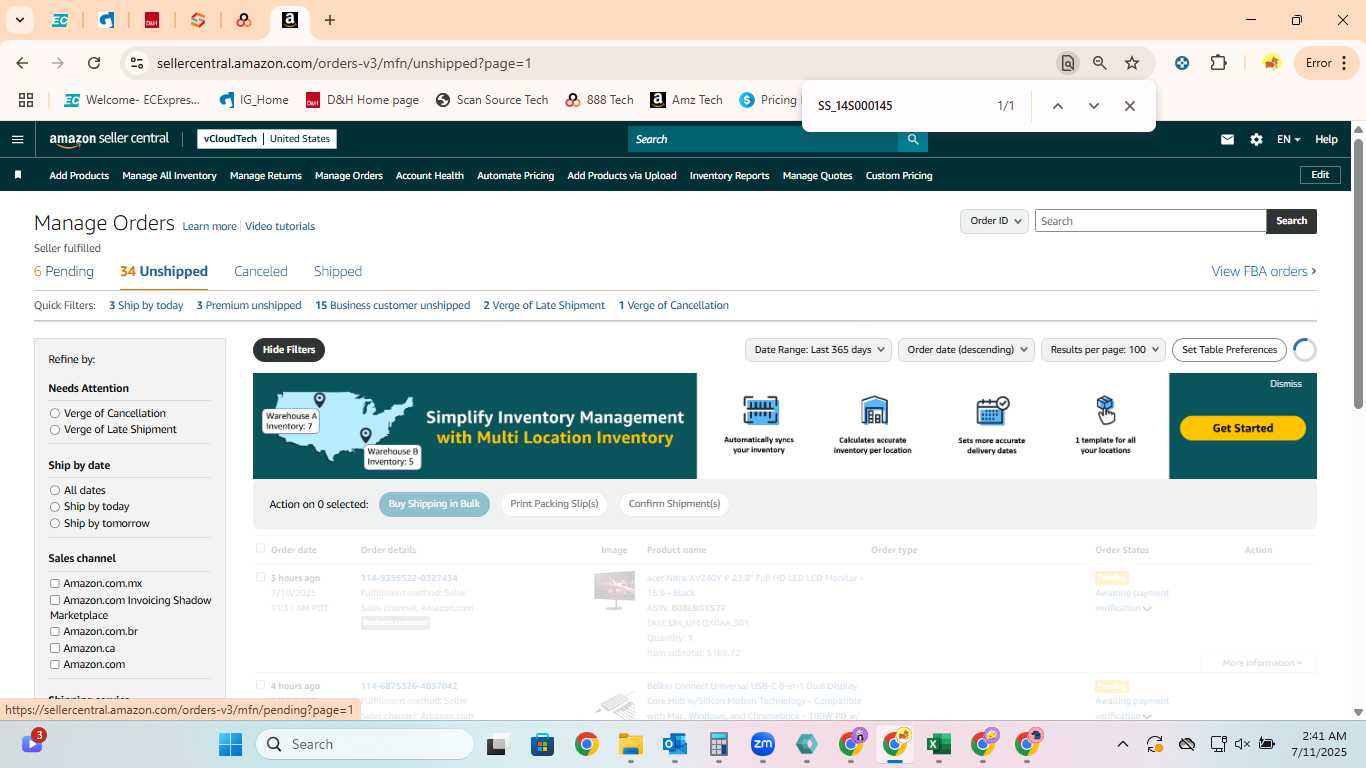The image size is (1366, 768).
Task: Reload the page with the refresh icon
Action: pyautogui.click(x=94, y=63)
